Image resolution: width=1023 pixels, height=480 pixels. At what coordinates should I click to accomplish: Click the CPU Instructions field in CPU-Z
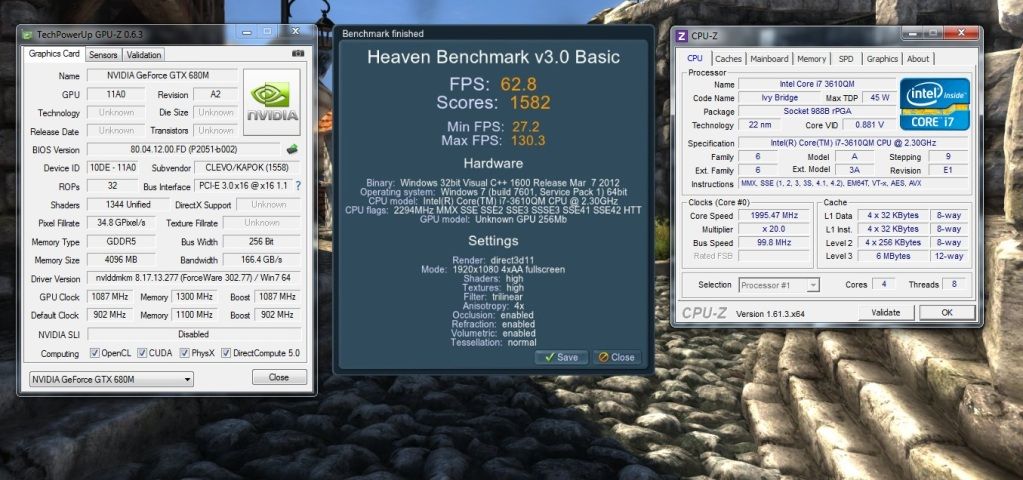pos(853,184)
